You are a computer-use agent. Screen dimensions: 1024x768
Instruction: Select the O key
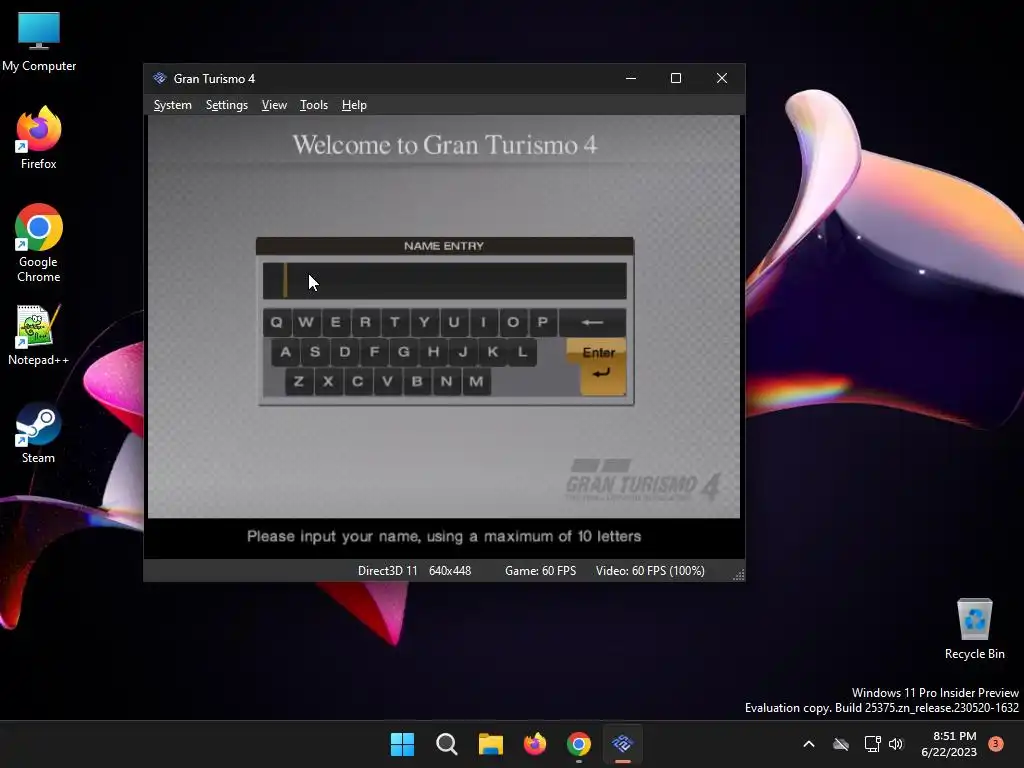coord(513,323)
